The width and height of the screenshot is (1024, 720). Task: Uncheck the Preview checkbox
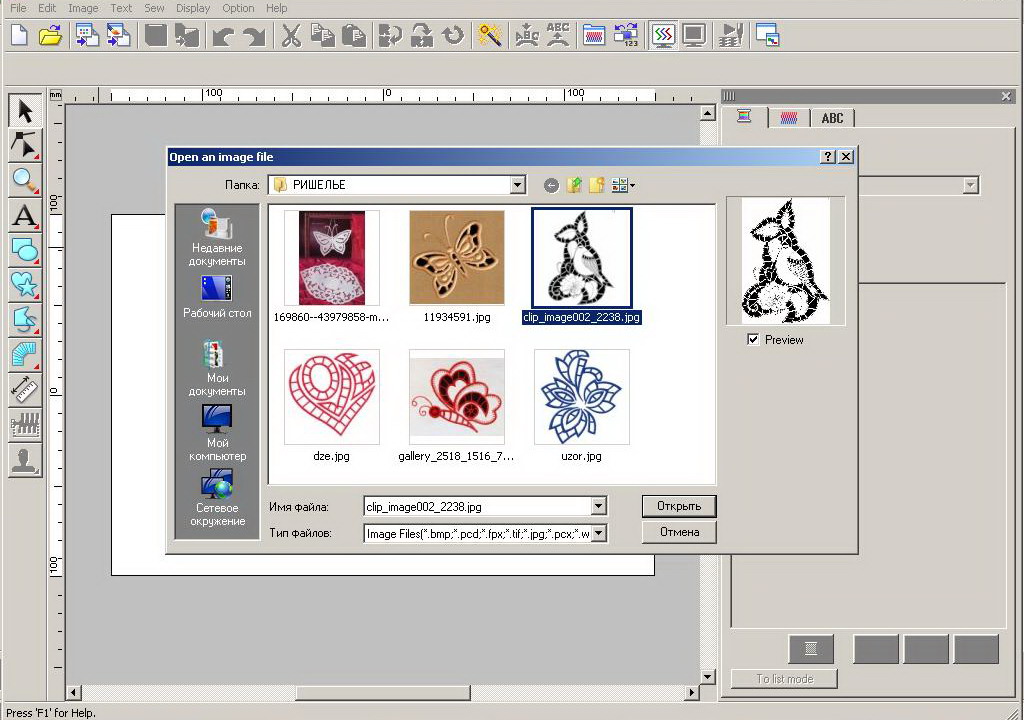(x=753, y=340)
